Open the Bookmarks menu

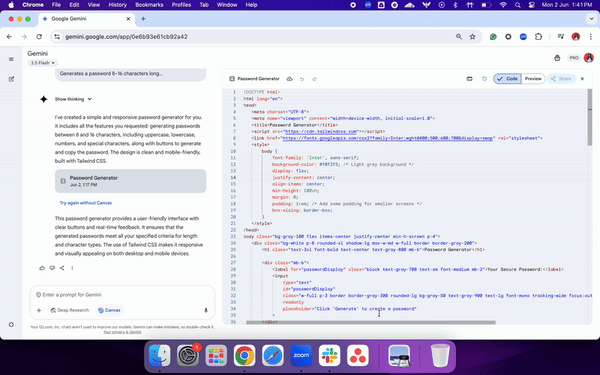point(149,5)
